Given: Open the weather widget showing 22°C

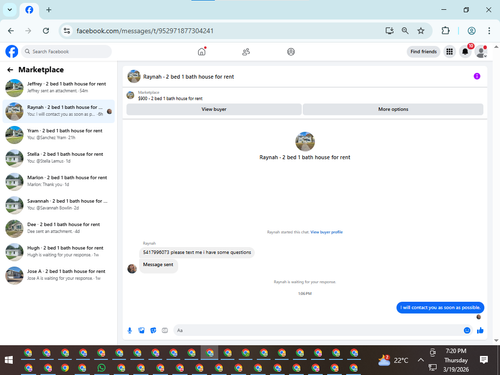Looking at the screenshot, I should [393, 360].
